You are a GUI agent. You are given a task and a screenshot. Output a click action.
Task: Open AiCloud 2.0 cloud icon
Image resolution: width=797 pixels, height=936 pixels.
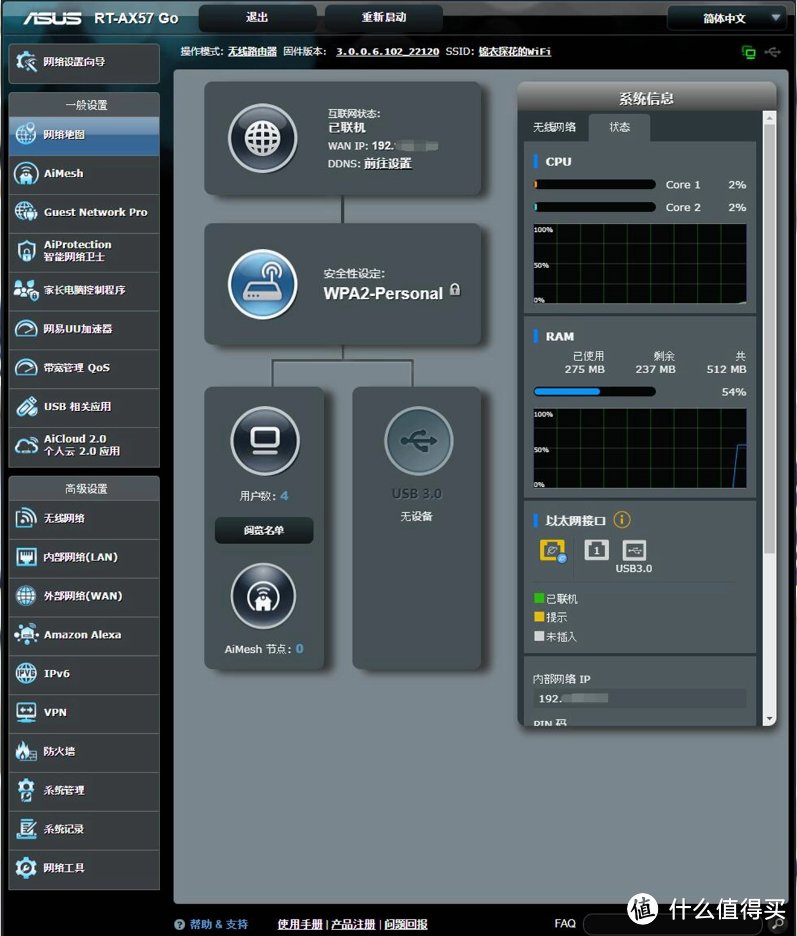pos(26,445)
